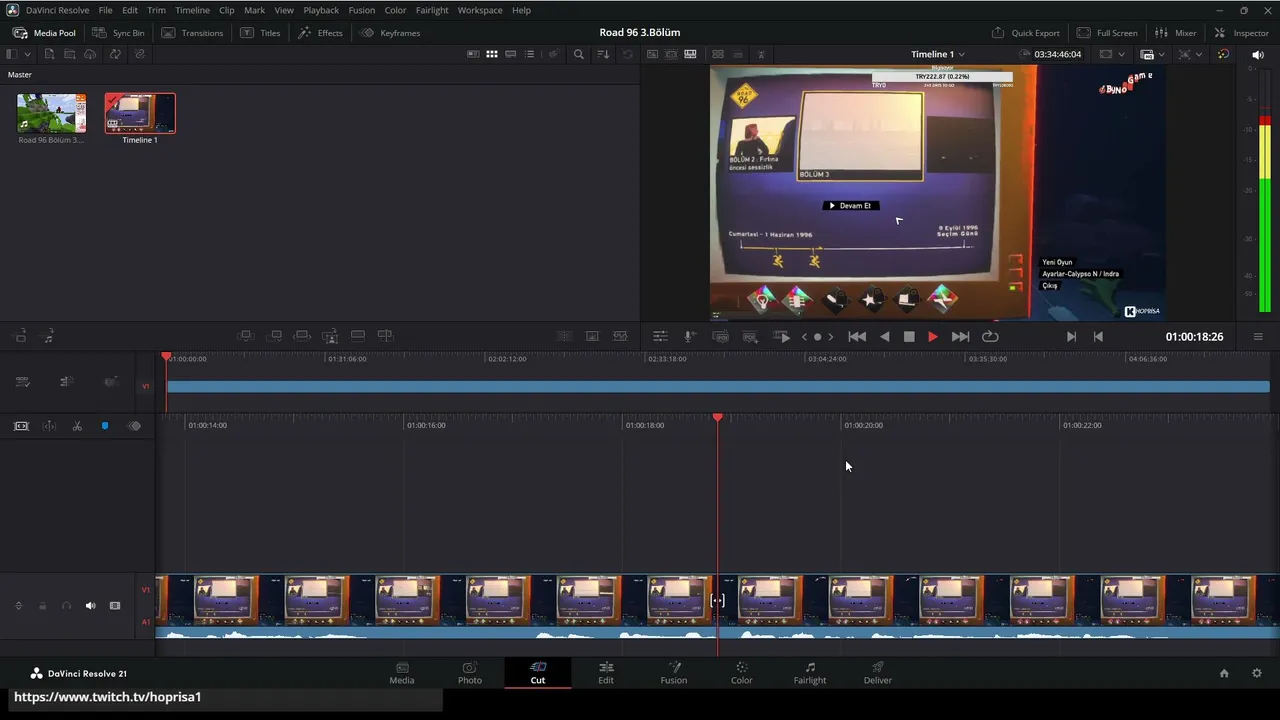Open the File menu
This screenshot has height=720, width=1280.
tap(105, 10)
